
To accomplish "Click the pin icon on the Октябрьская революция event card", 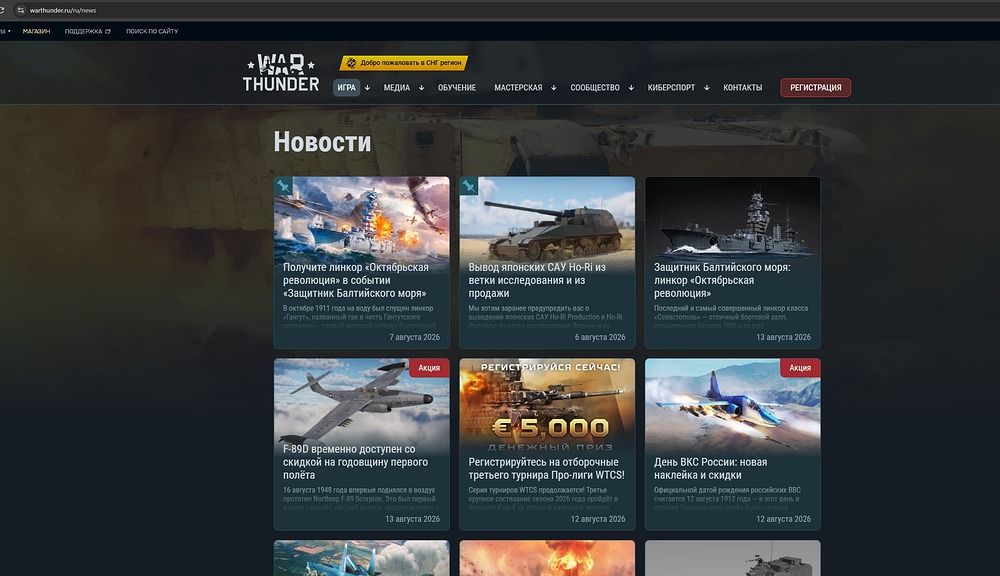I will tap(283, 186).
